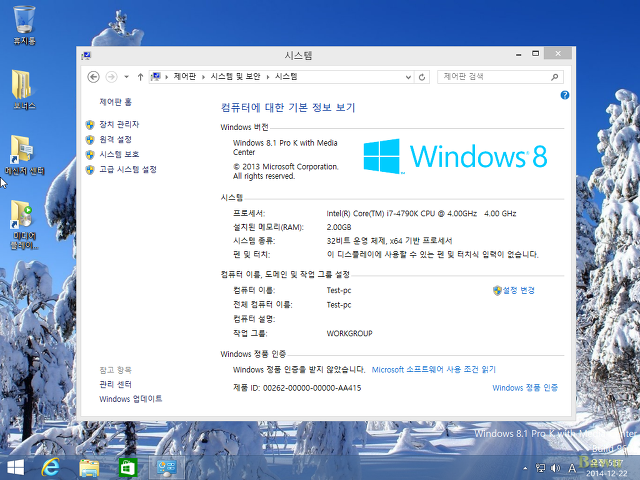This screenshot has width=640, height=480.
Task: Open 관리 센터 link
Action: (x=116, y=384)
